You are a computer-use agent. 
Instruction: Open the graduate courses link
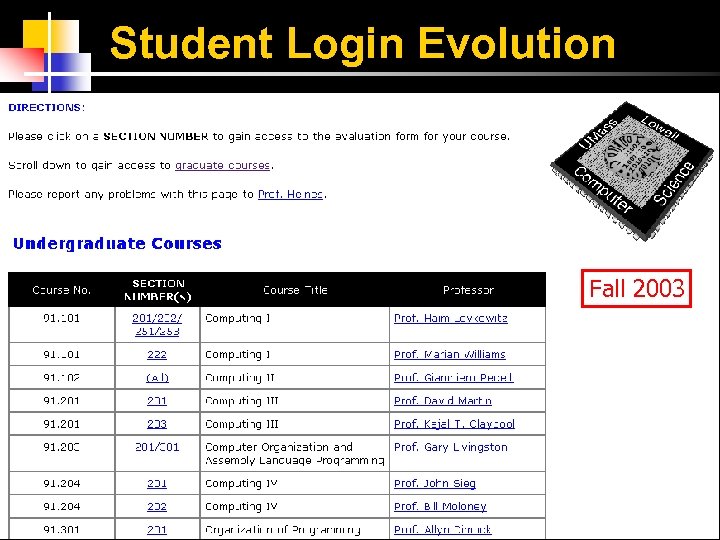click(222, 165)
